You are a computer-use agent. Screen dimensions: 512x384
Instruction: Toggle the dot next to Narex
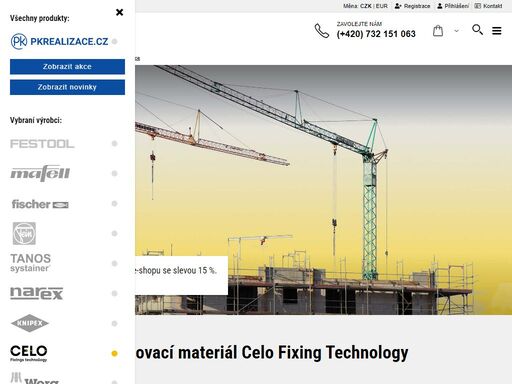coord(114,293)
